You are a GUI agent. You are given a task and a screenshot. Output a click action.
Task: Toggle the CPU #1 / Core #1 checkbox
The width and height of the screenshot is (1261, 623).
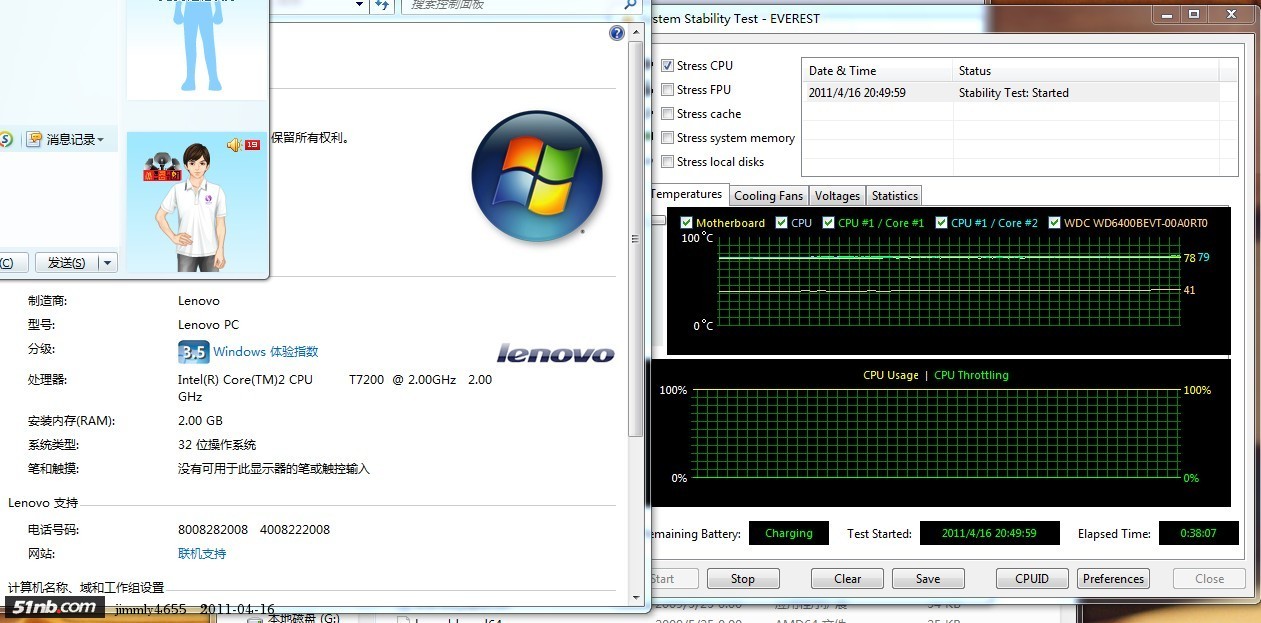click(828, 223)
